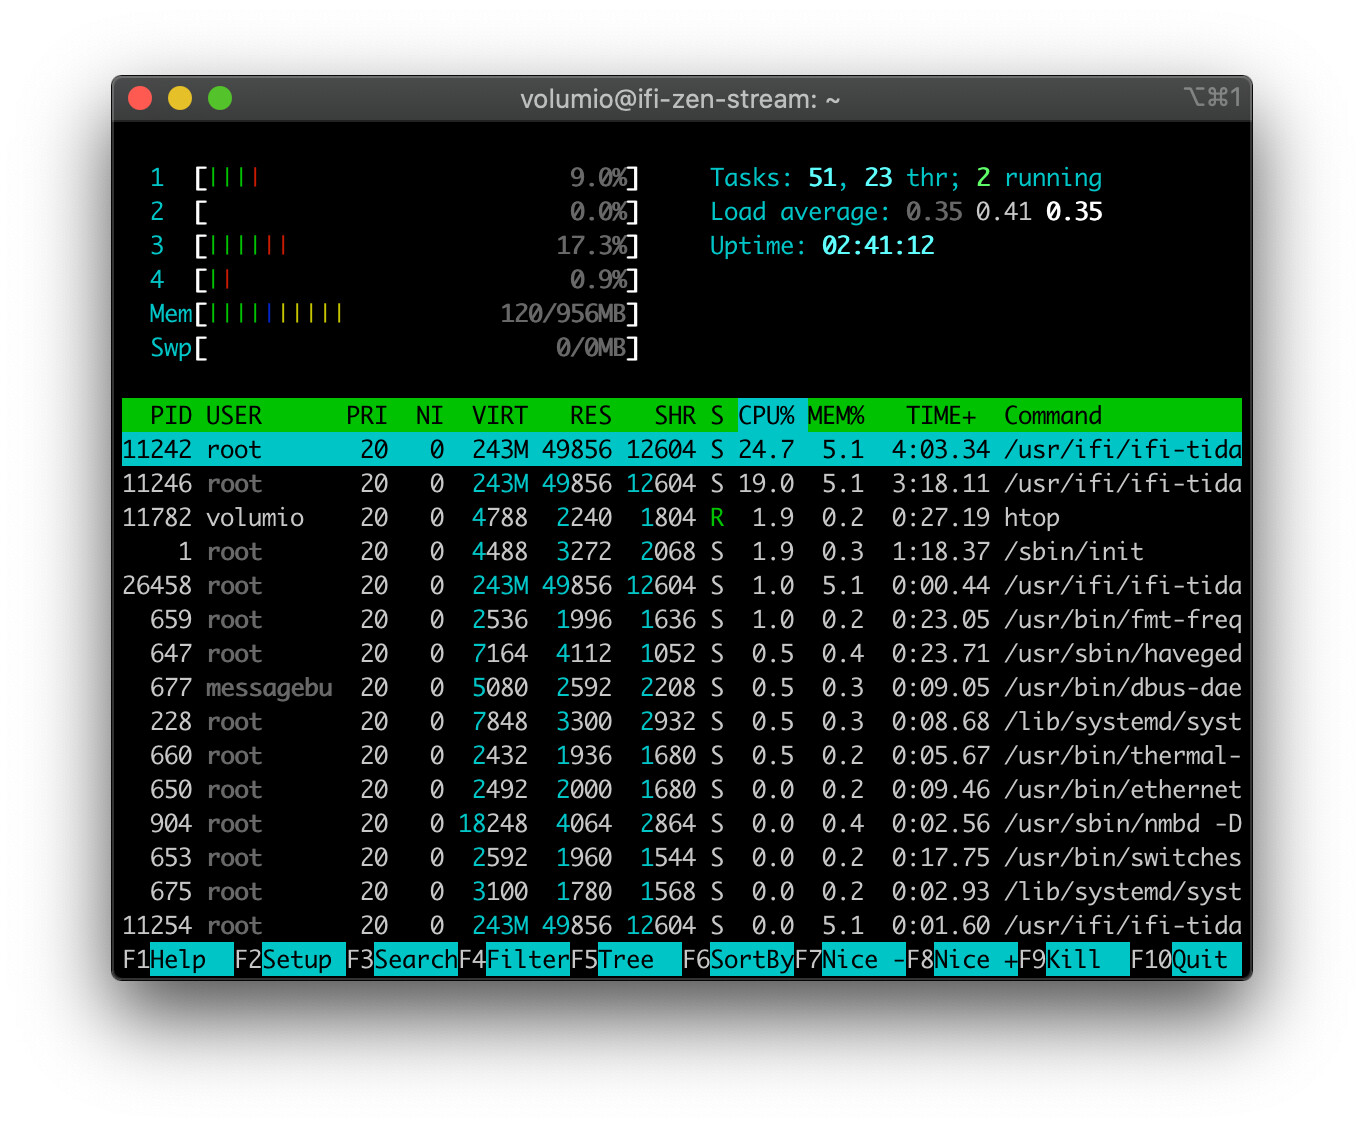Select process row with PID 228
1364x1128 pixels.
point(682,722)
